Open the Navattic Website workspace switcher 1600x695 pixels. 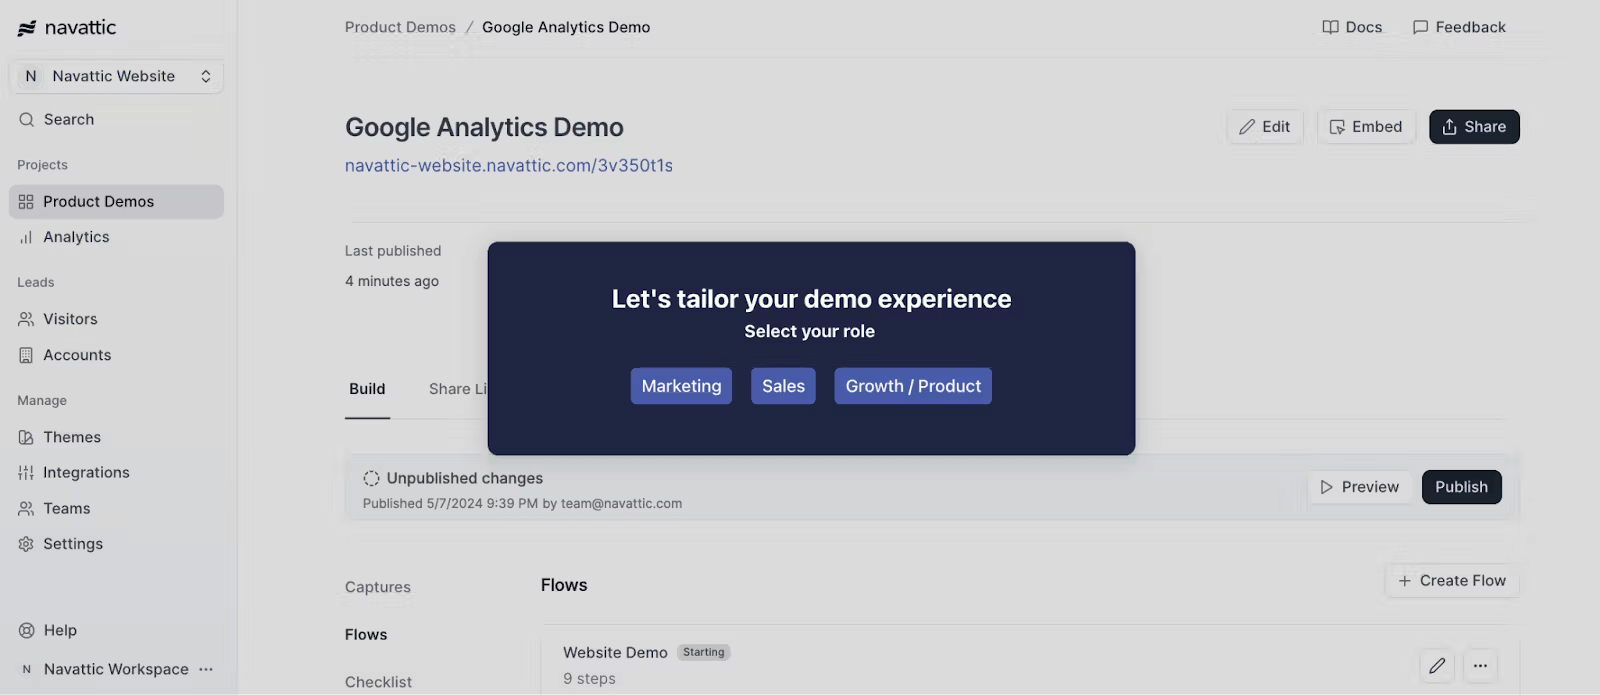pyautogui.click(x=116, y=76)
